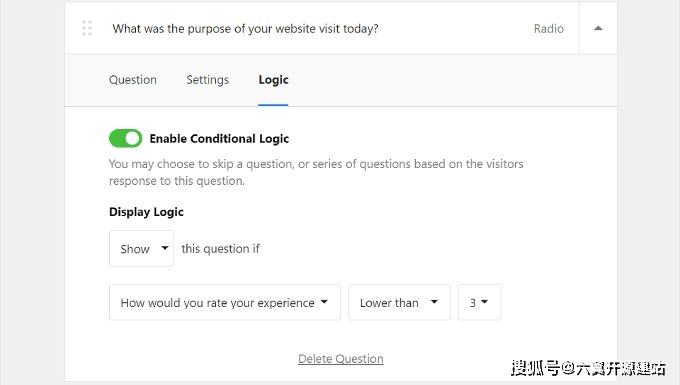Screen dimensions: 680x385
Task: Click the 'this question if' text
Action: [x=220, y=249]
